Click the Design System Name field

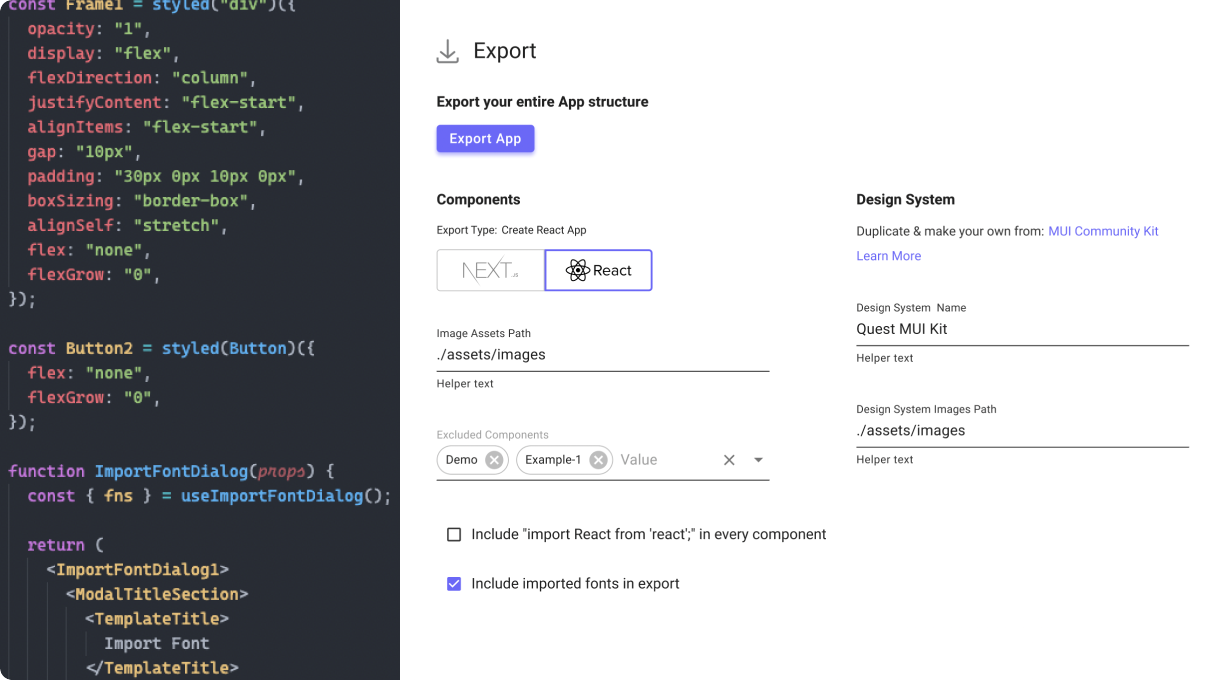tap(1021, 329)
